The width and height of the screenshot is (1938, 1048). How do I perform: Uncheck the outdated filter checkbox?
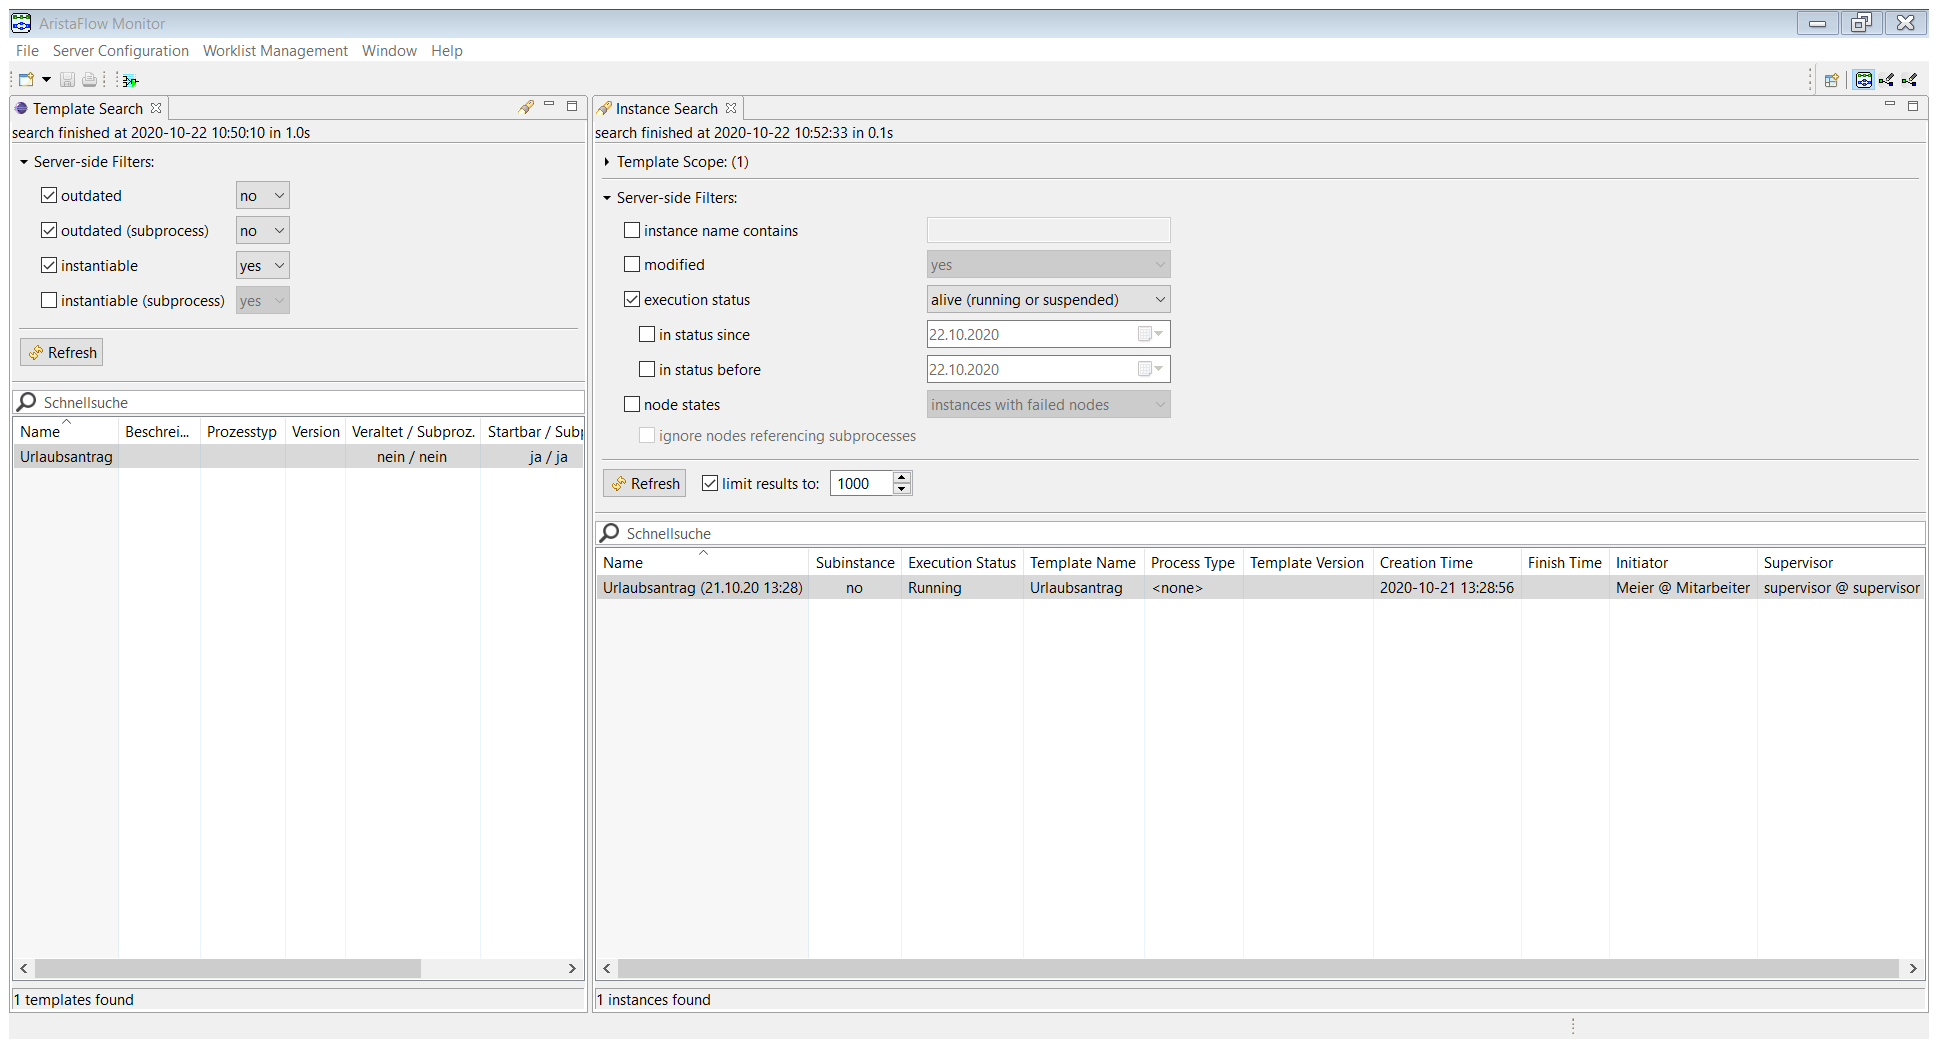pos(49,196)
